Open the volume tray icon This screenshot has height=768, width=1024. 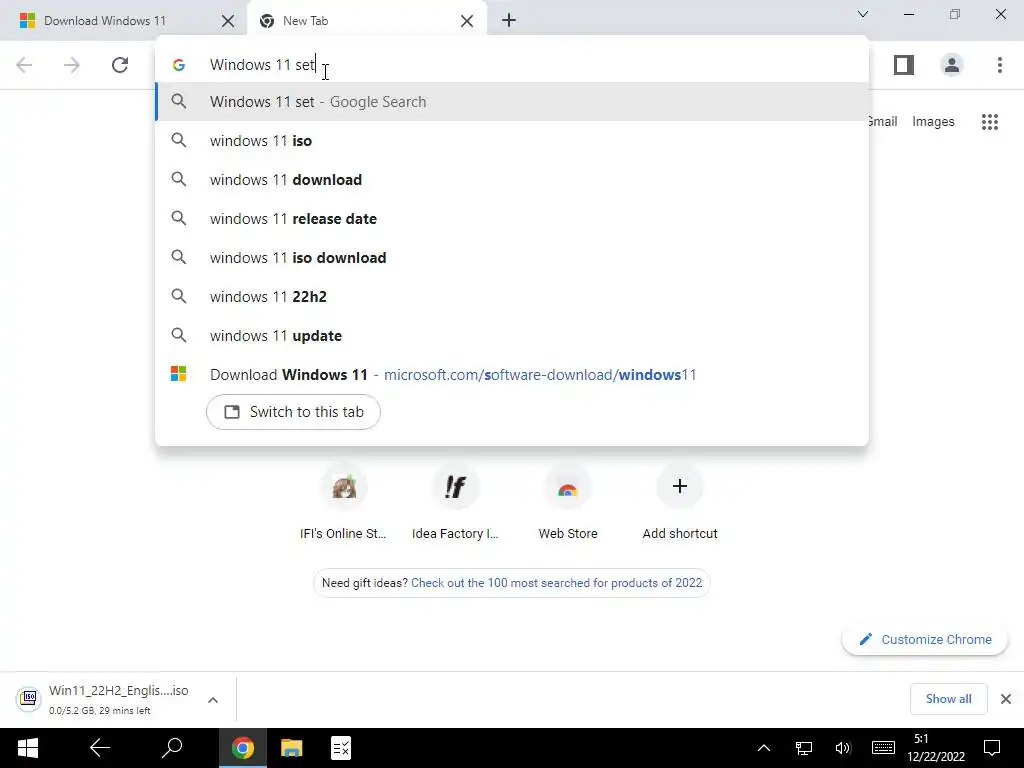pyautogui.click(x=842, y=748)
